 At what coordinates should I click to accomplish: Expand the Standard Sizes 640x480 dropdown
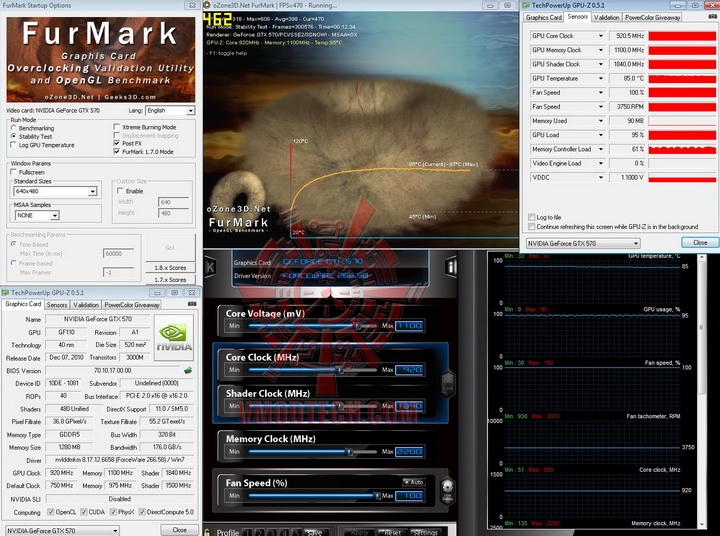[55, 191]
